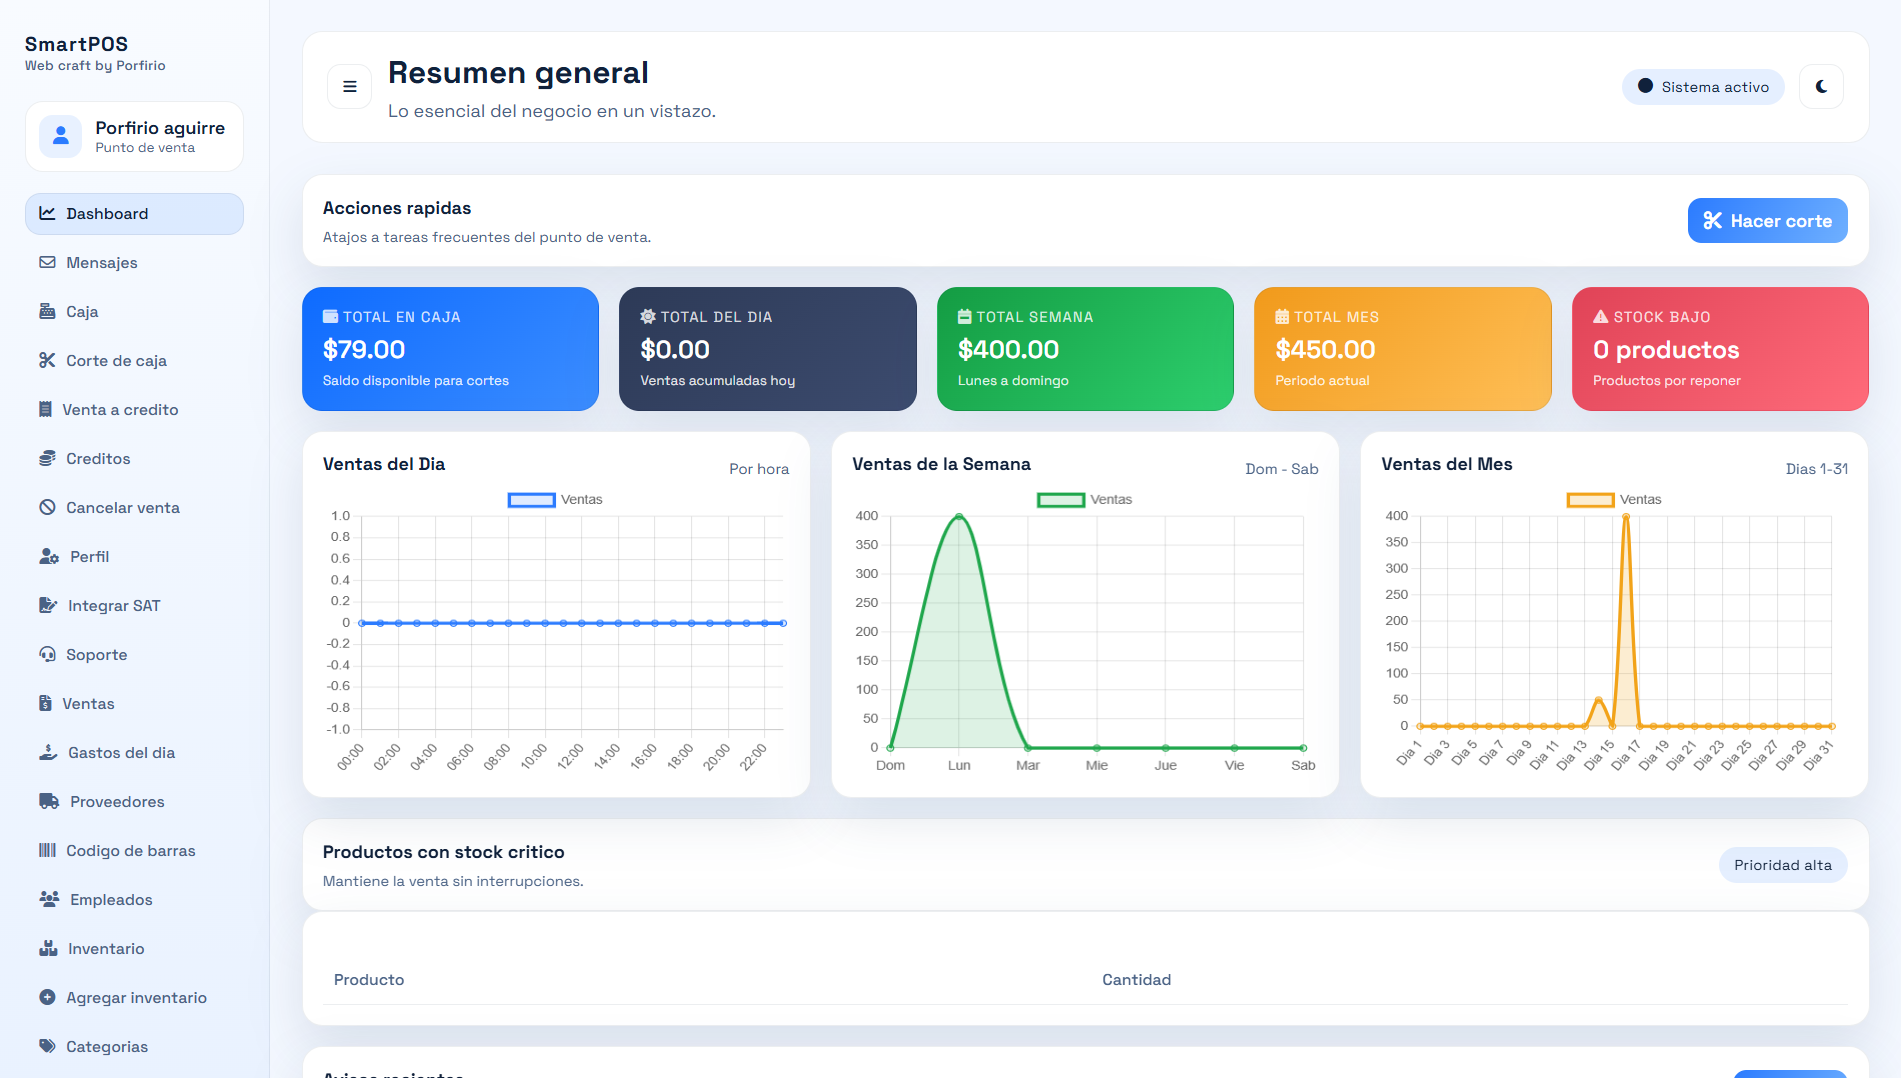The width and height of the screenshot is (1901, 1078).
Task: Click the Perfil user gear icon
Action: [49, 557]
